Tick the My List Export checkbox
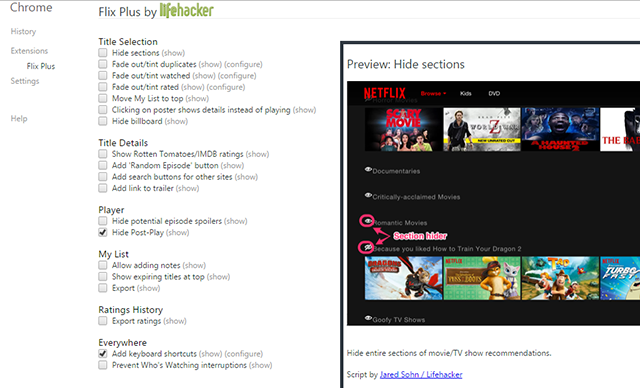This screenshot has width=640, height=388. (x=103, y=288)
